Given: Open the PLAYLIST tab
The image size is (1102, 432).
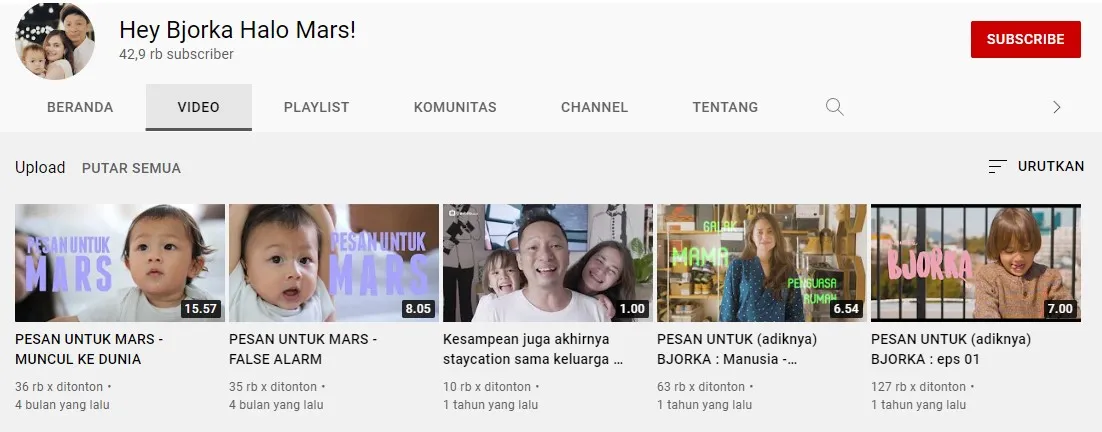Looking at the screenshot, I should tap(316, 107).
